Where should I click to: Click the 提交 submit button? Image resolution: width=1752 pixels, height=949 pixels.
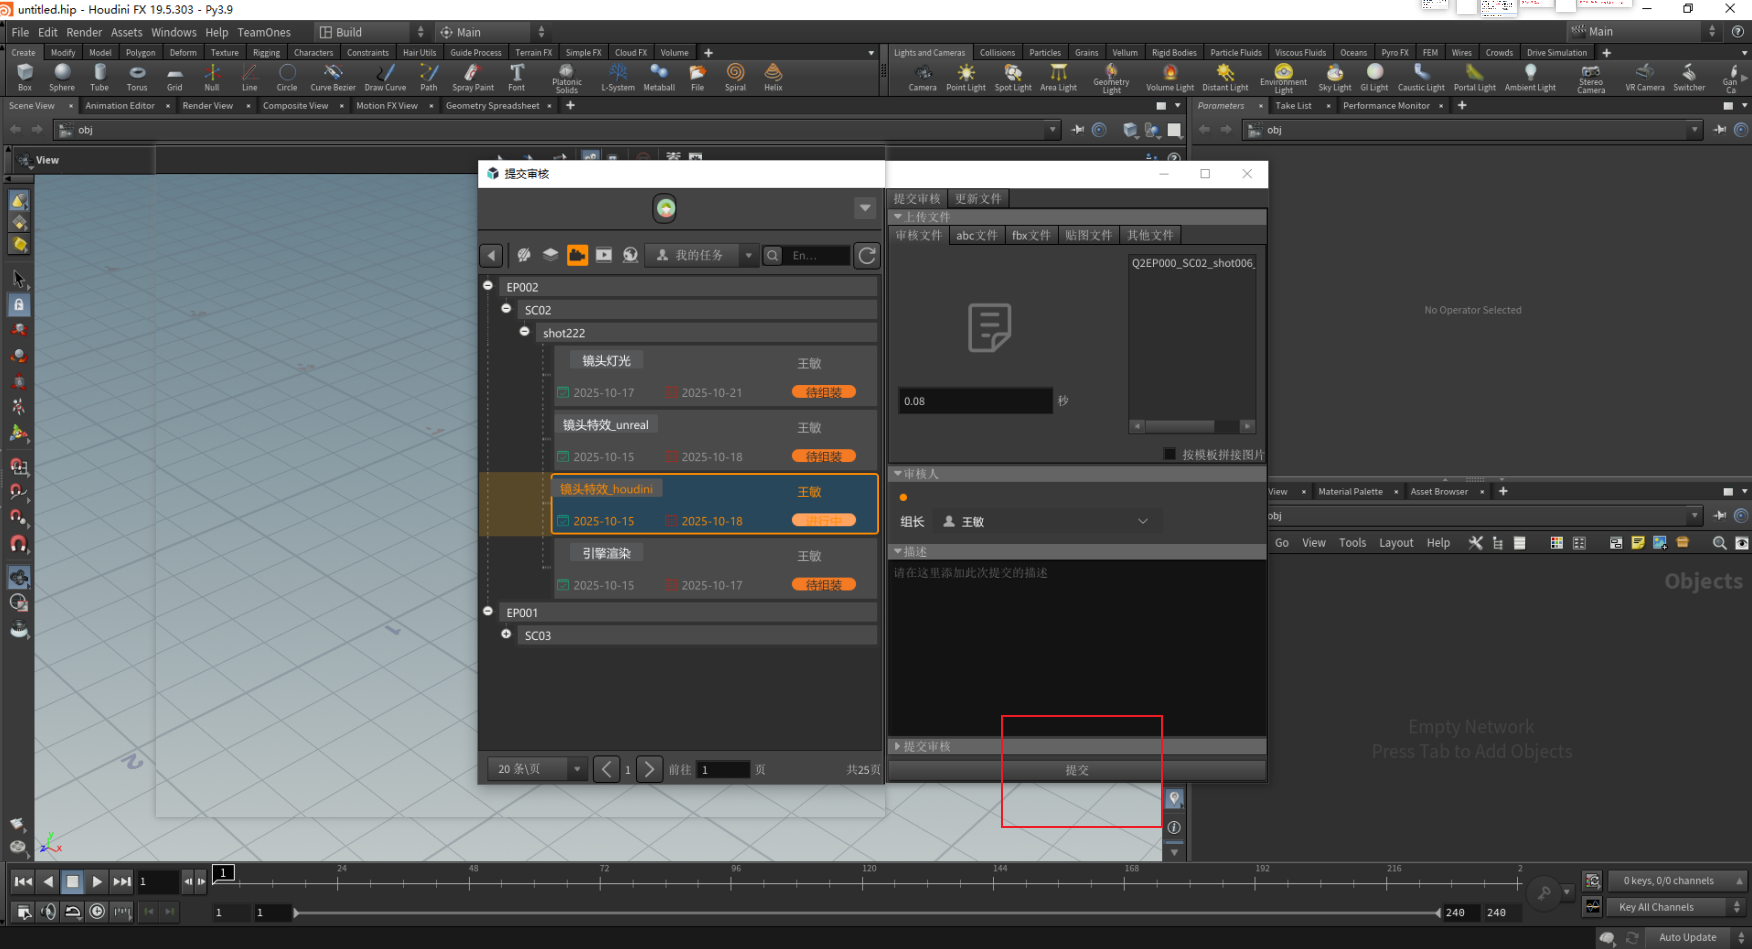point(1076,771)
